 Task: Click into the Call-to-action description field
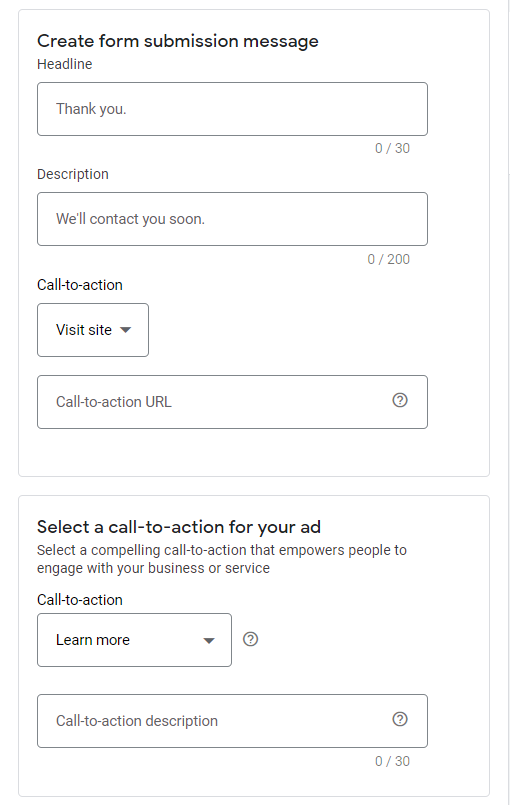[232, 721]
